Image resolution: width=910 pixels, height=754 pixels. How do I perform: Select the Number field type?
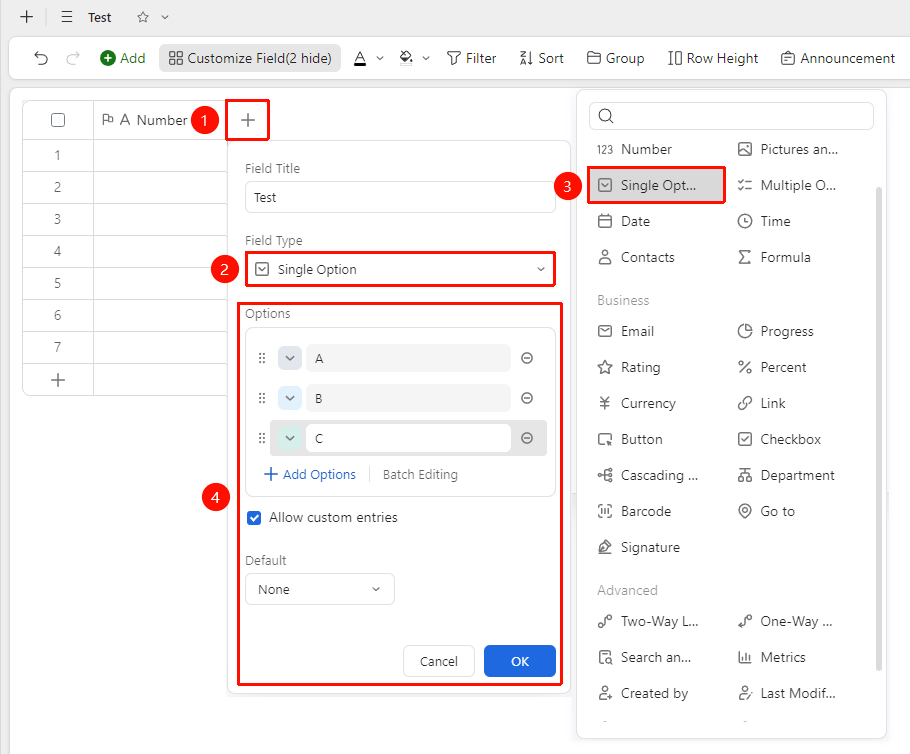click(634, 149)
